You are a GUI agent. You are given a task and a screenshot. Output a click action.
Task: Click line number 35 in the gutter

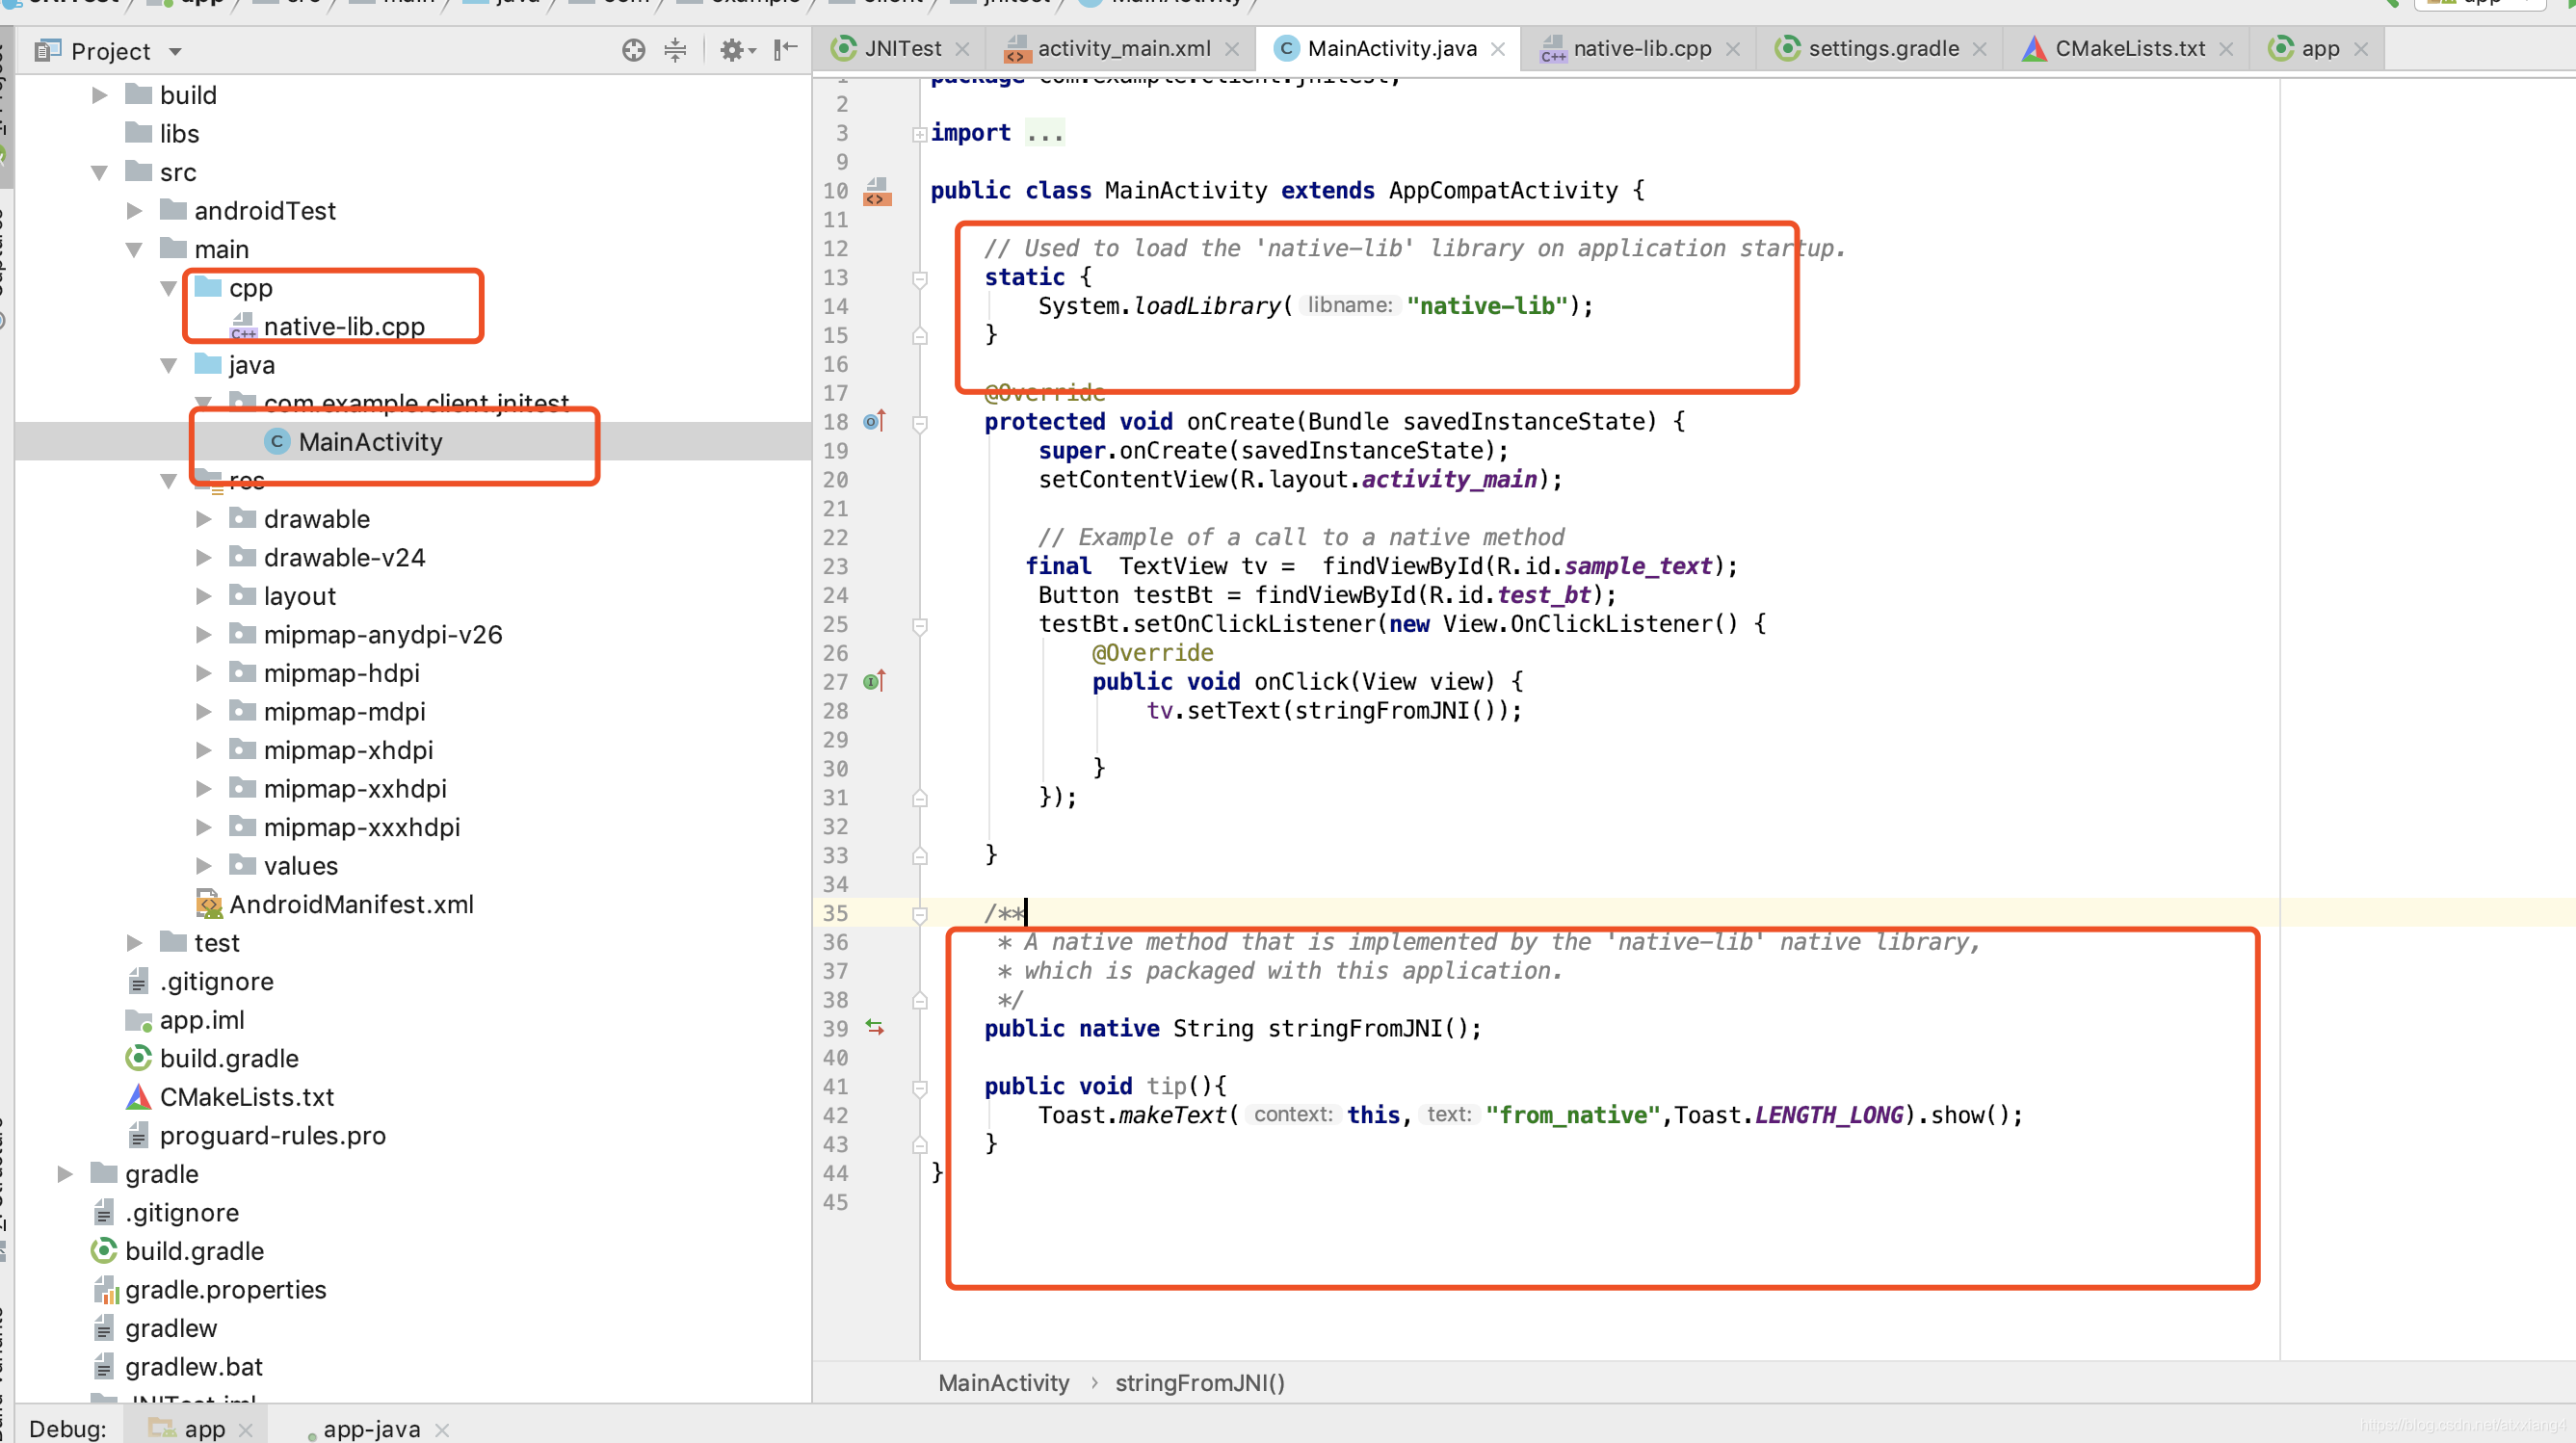pyautogui.click(x=836, y=913)
